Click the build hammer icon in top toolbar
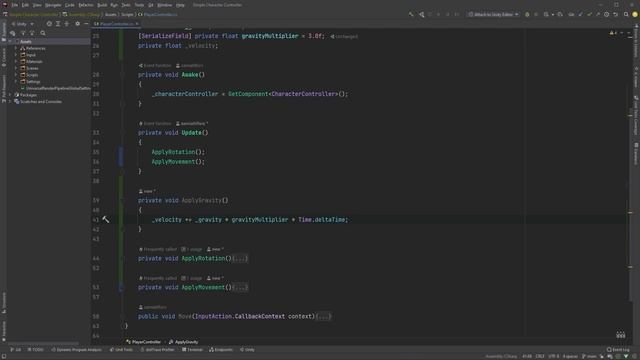The image size is (640, 360). [x=411, y=14]
